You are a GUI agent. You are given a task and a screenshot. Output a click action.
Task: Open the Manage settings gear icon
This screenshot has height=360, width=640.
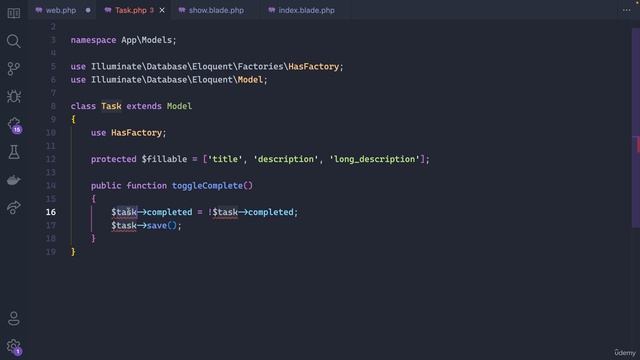pyautogui.click(x=14, y=347)
